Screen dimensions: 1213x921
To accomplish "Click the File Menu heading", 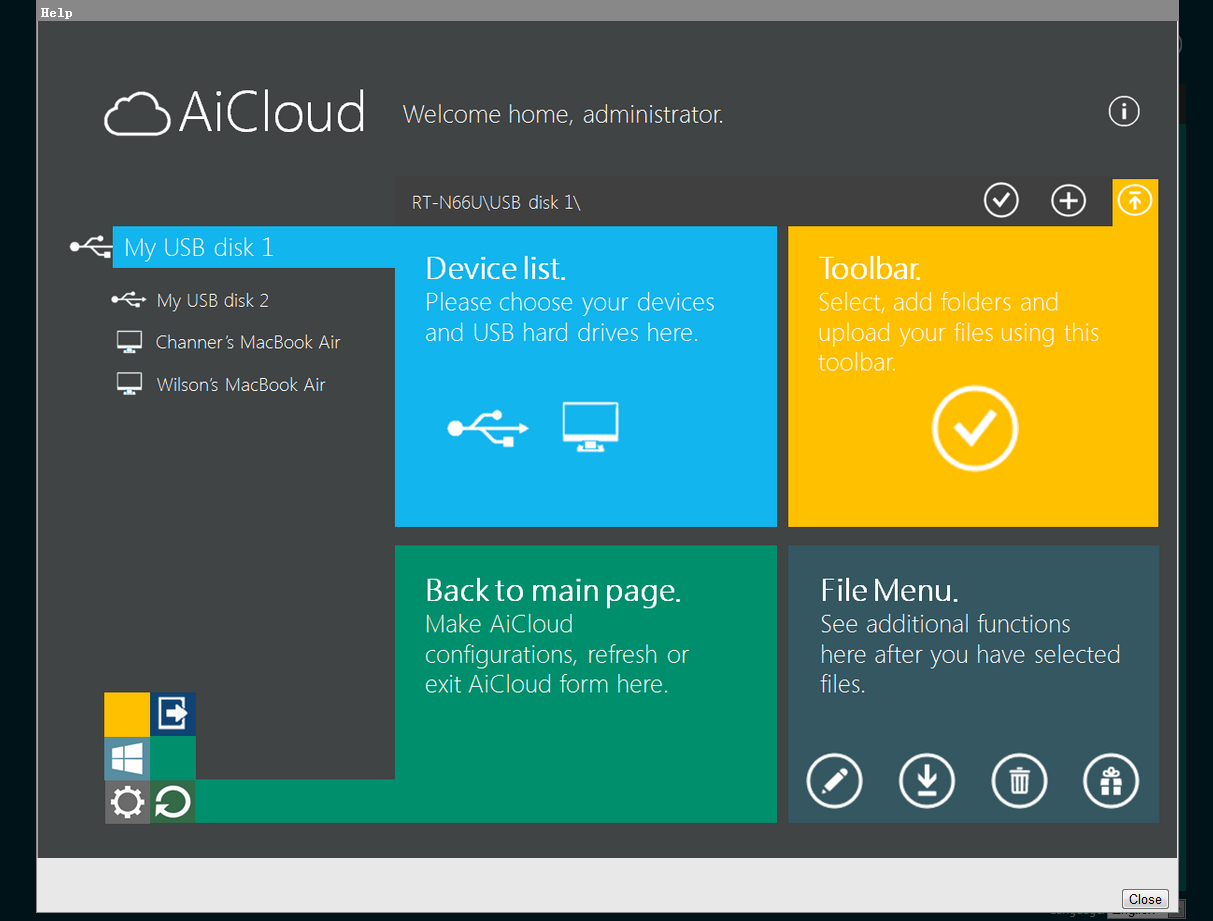I will point(889,590).
